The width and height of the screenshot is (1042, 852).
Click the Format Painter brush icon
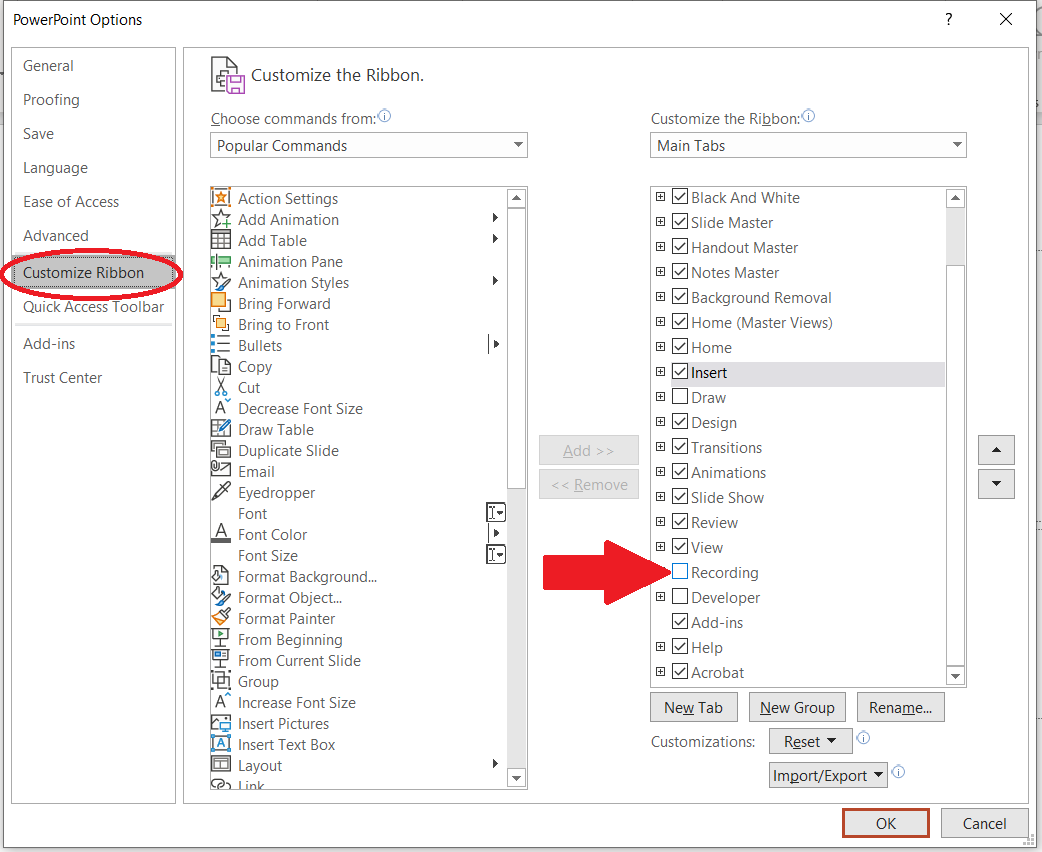[x=221, y=617]
